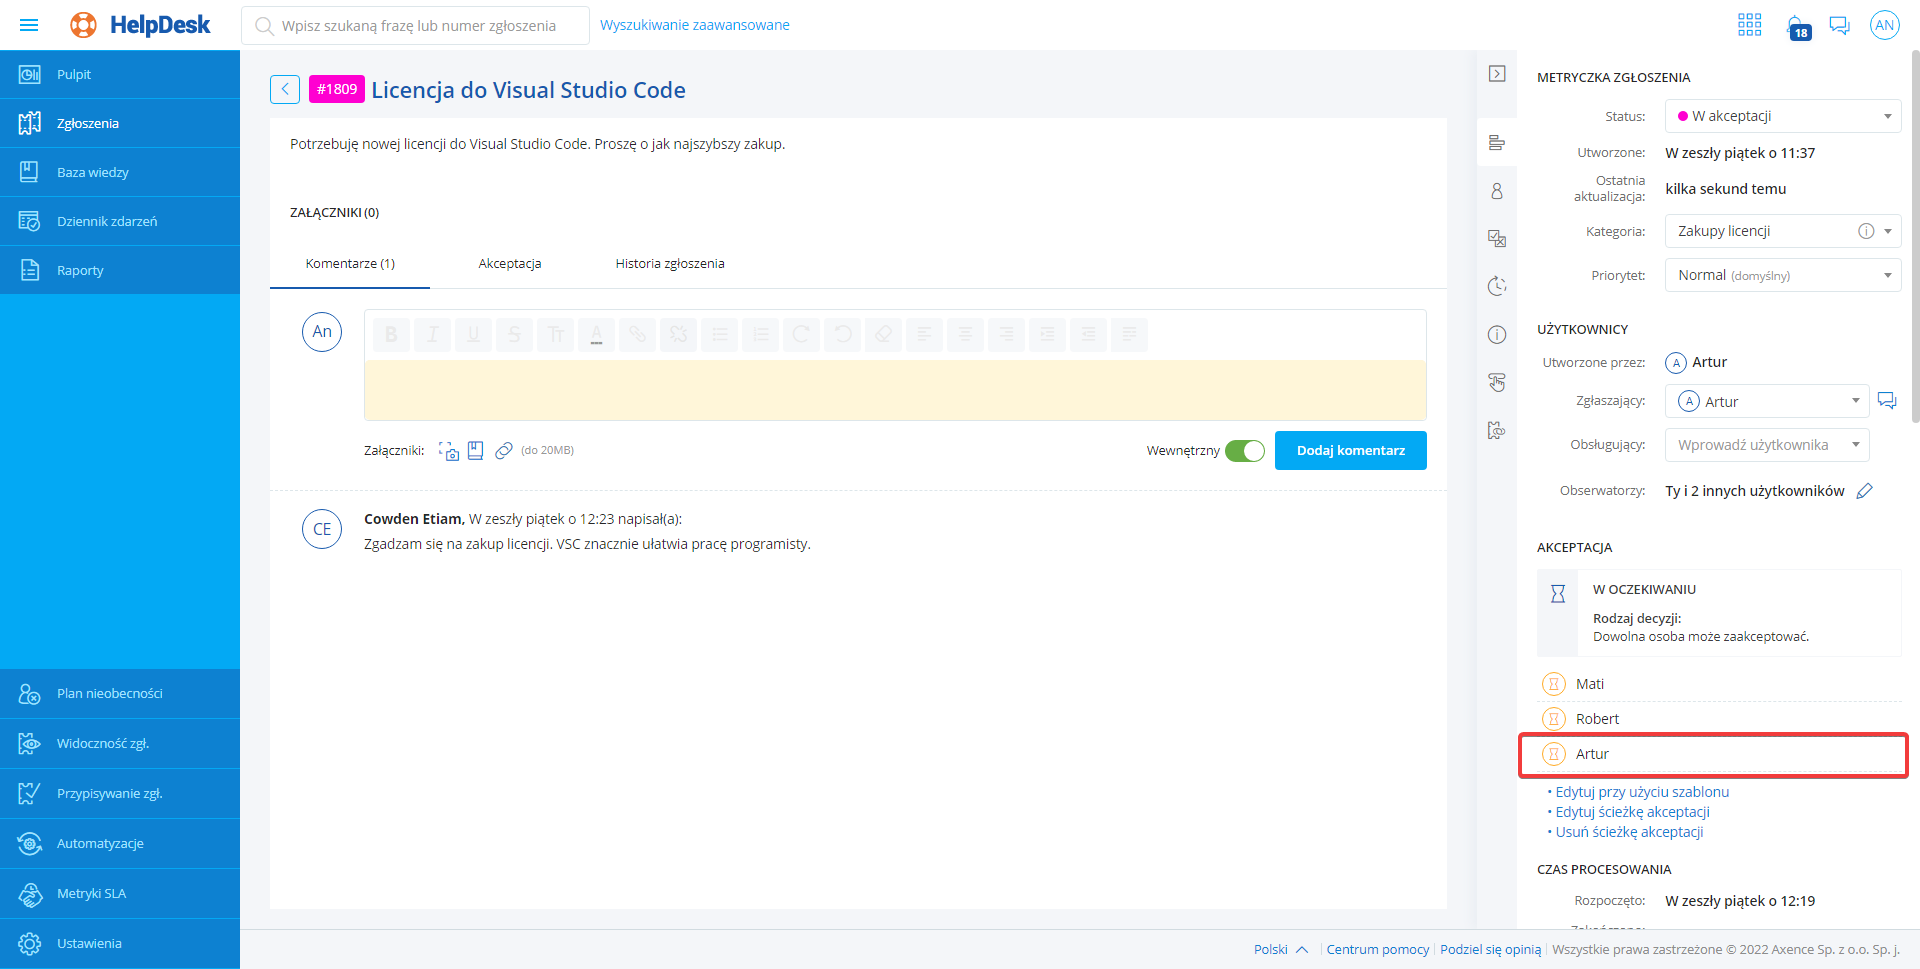Screen dimensions: 1920x969
Task: Expand the Priorytet dropdown
Action: 1782,275
